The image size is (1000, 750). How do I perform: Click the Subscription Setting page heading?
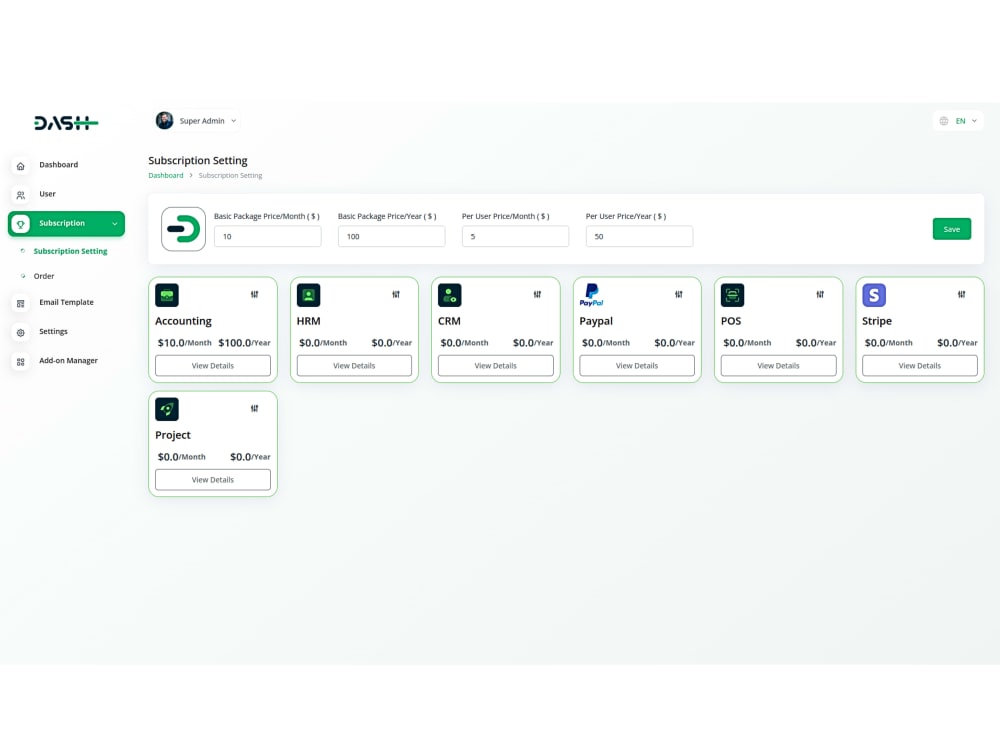(x=198, y=161)
